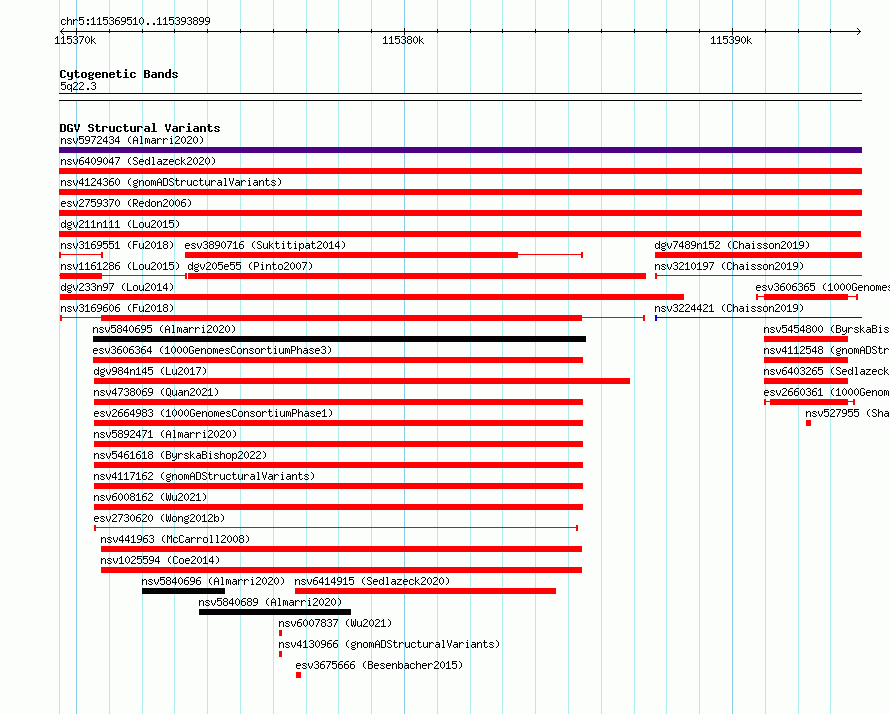
Task: Select the nsv5461618 (ByrskaBishop2022) label
Action: pos(180,455)
